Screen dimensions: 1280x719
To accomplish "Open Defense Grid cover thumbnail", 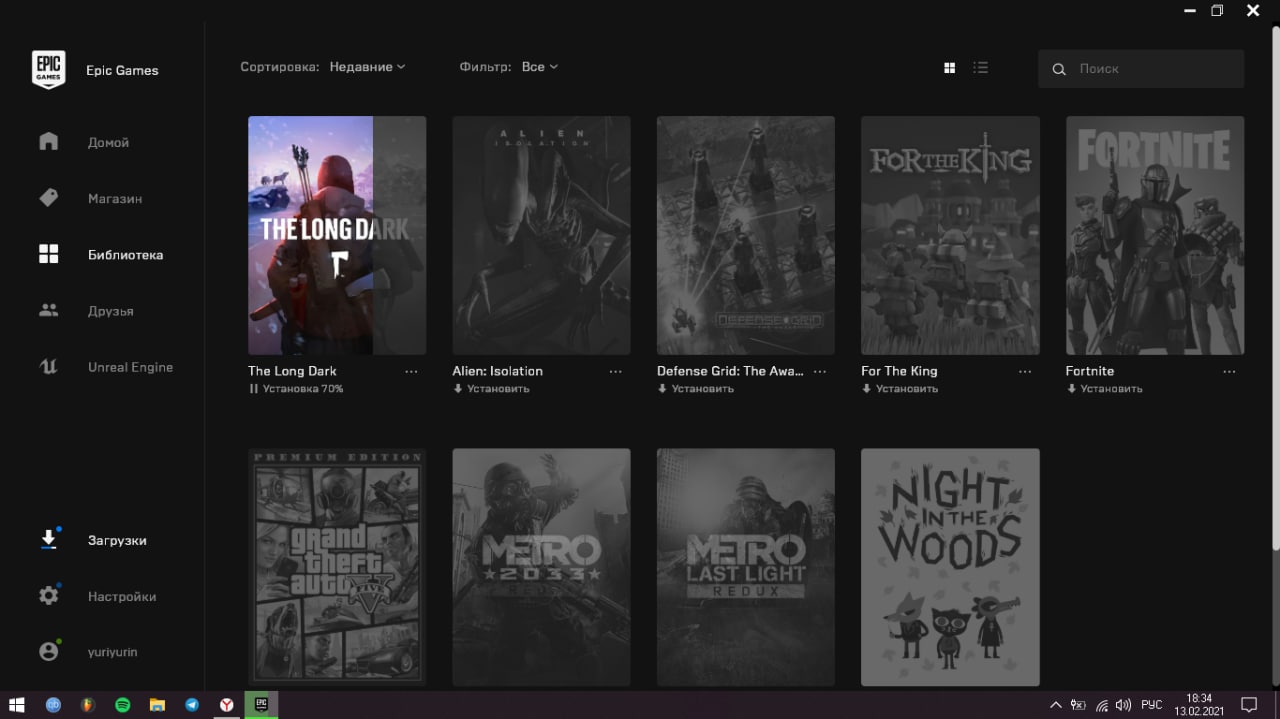I will tap(746, 235).
